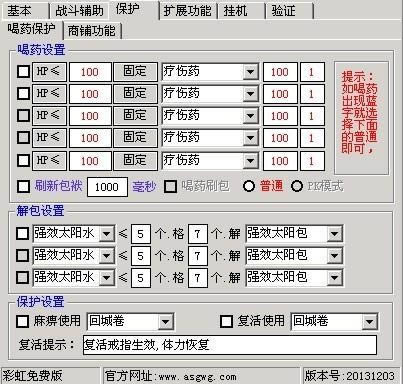Click the red 提示 hint text box
403x384 pixels.
pyautogui.click(x=361, y=118)
